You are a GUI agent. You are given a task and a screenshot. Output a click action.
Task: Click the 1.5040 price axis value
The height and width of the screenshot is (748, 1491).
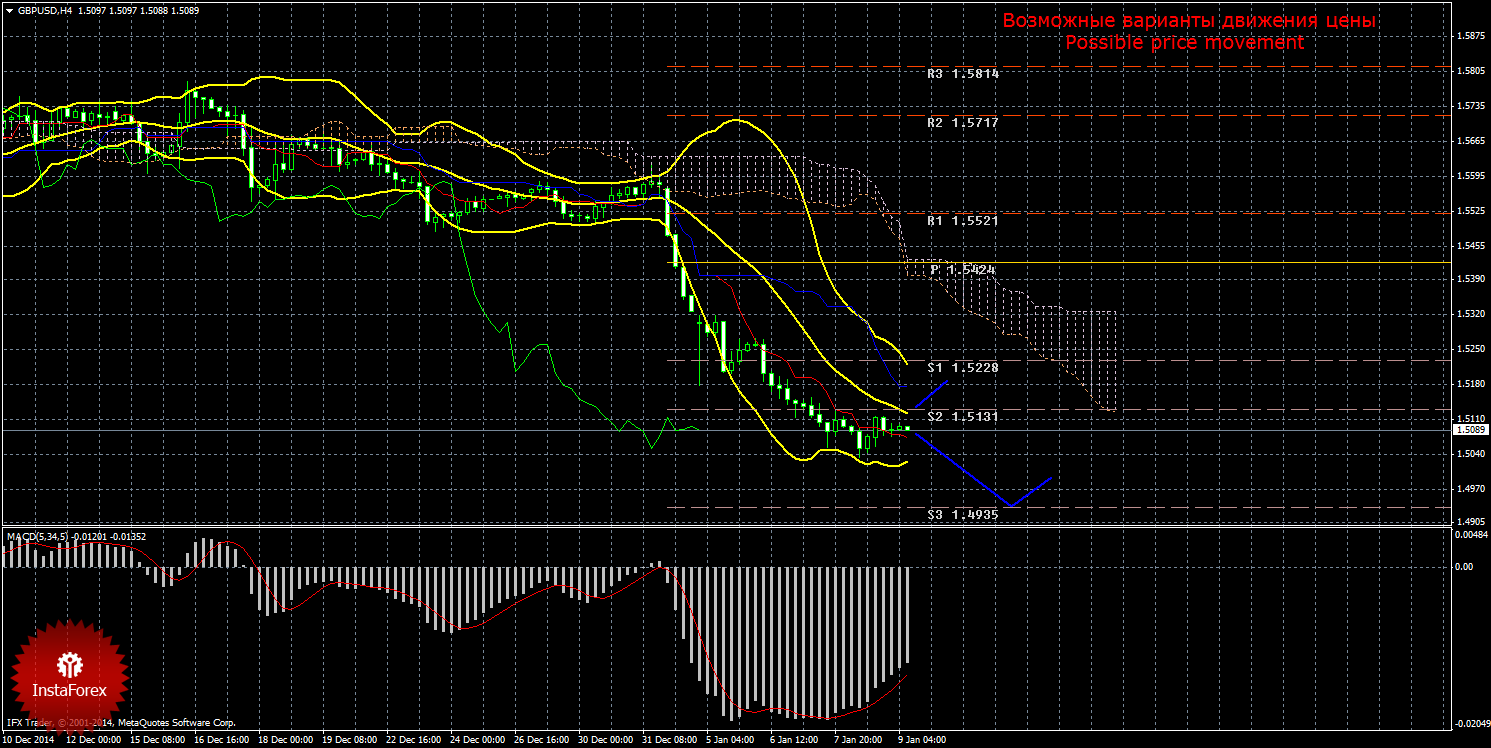point(1470,454)
